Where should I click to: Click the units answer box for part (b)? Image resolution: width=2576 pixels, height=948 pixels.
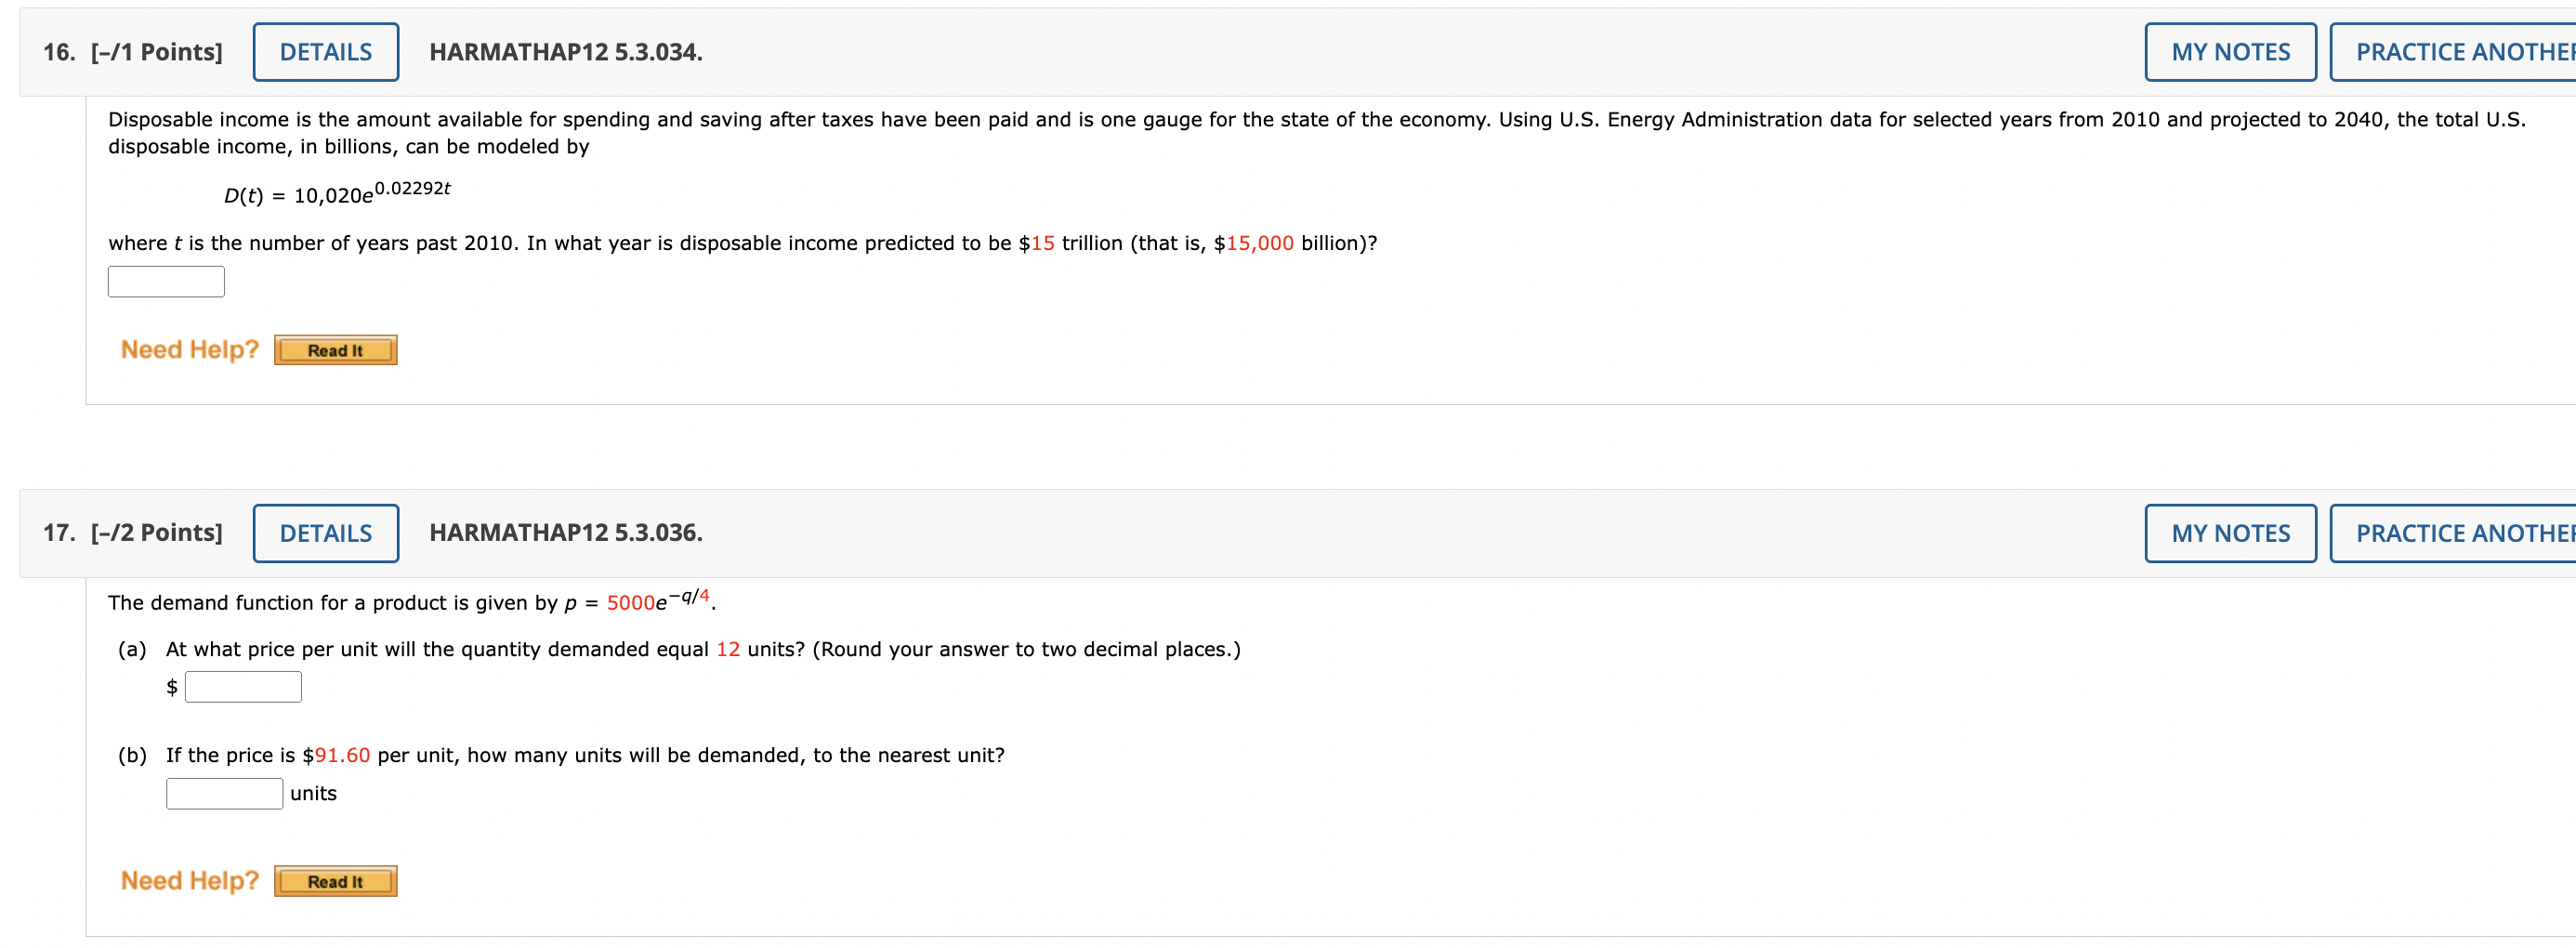pos(224,793)
